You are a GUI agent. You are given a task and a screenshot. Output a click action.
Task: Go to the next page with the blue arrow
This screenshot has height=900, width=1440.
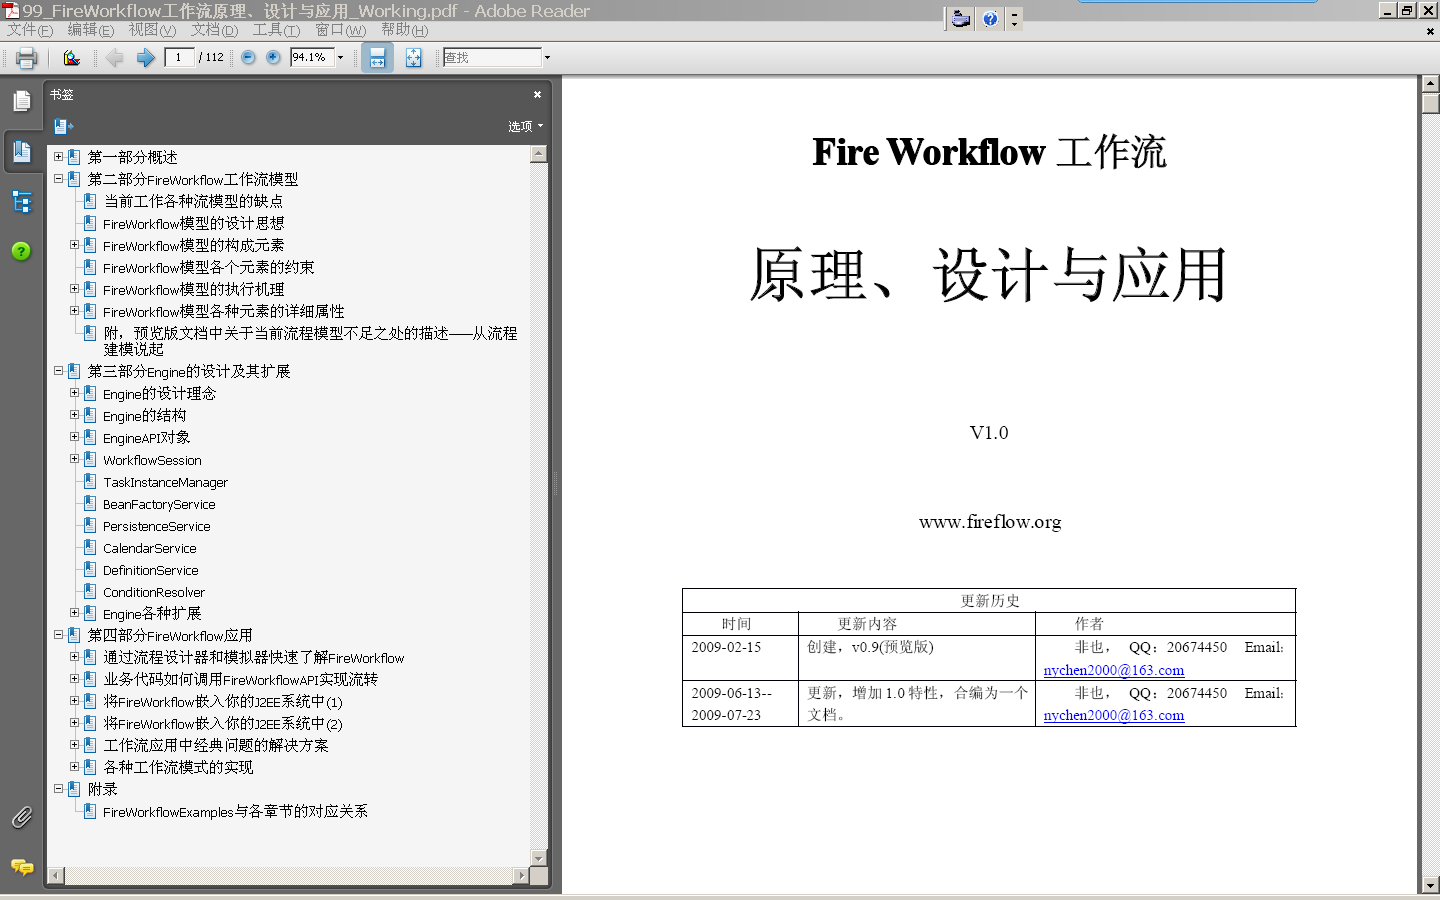click(146, 58)
